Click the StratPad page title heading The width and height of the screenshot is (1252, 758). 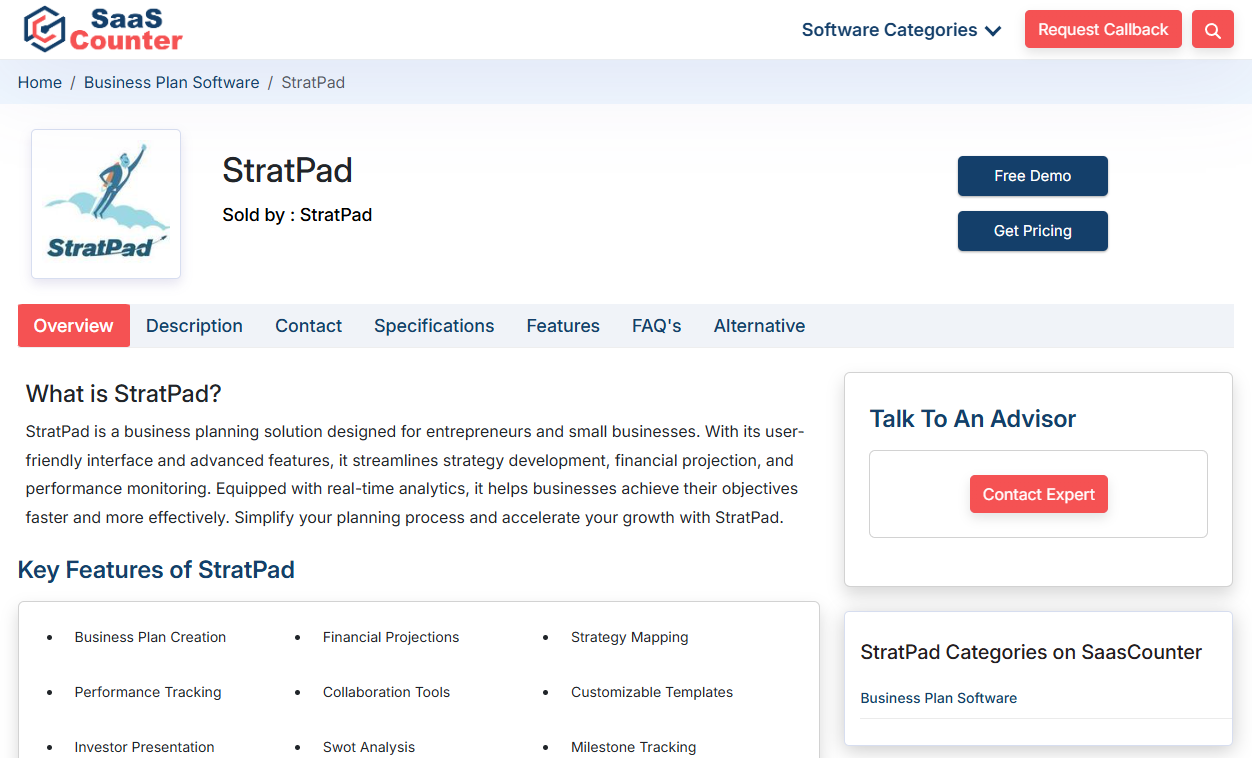pyautogui.click(x=288, y=171)
